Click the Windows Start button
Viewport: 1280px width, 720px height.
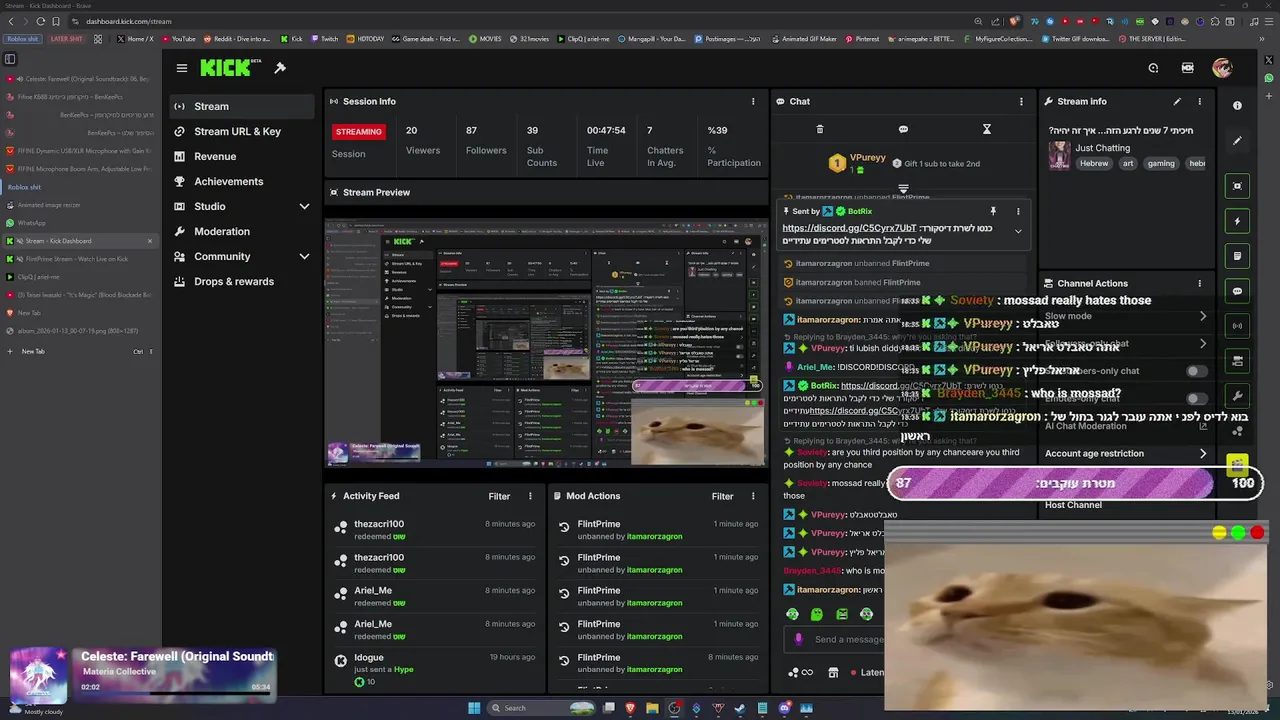[x=474, y=708]
